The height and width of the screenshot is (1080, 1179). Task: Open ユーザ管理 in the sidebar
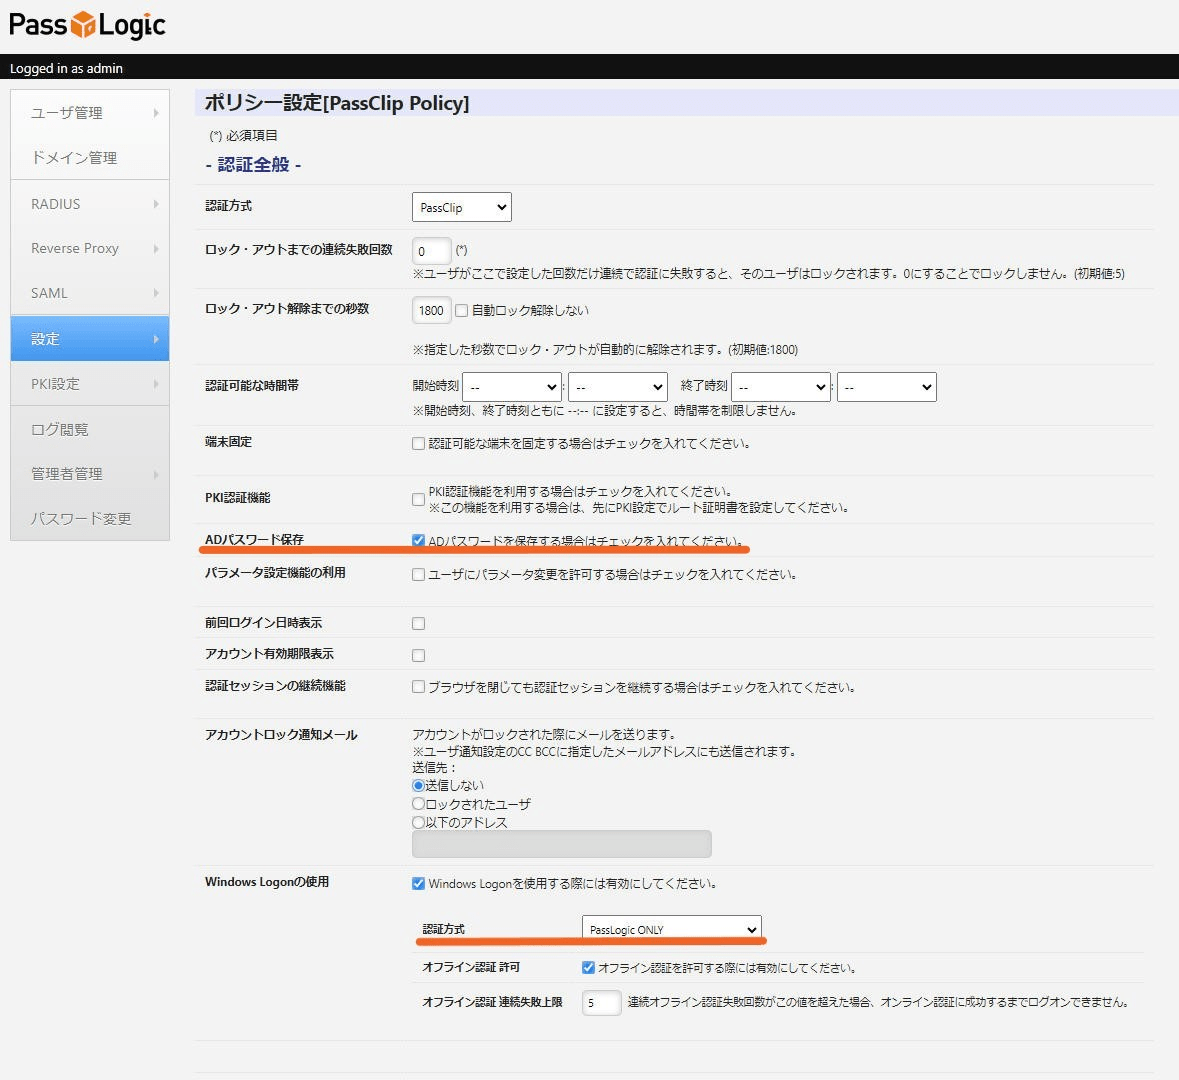pyautogui.click(x=67, y=113)
